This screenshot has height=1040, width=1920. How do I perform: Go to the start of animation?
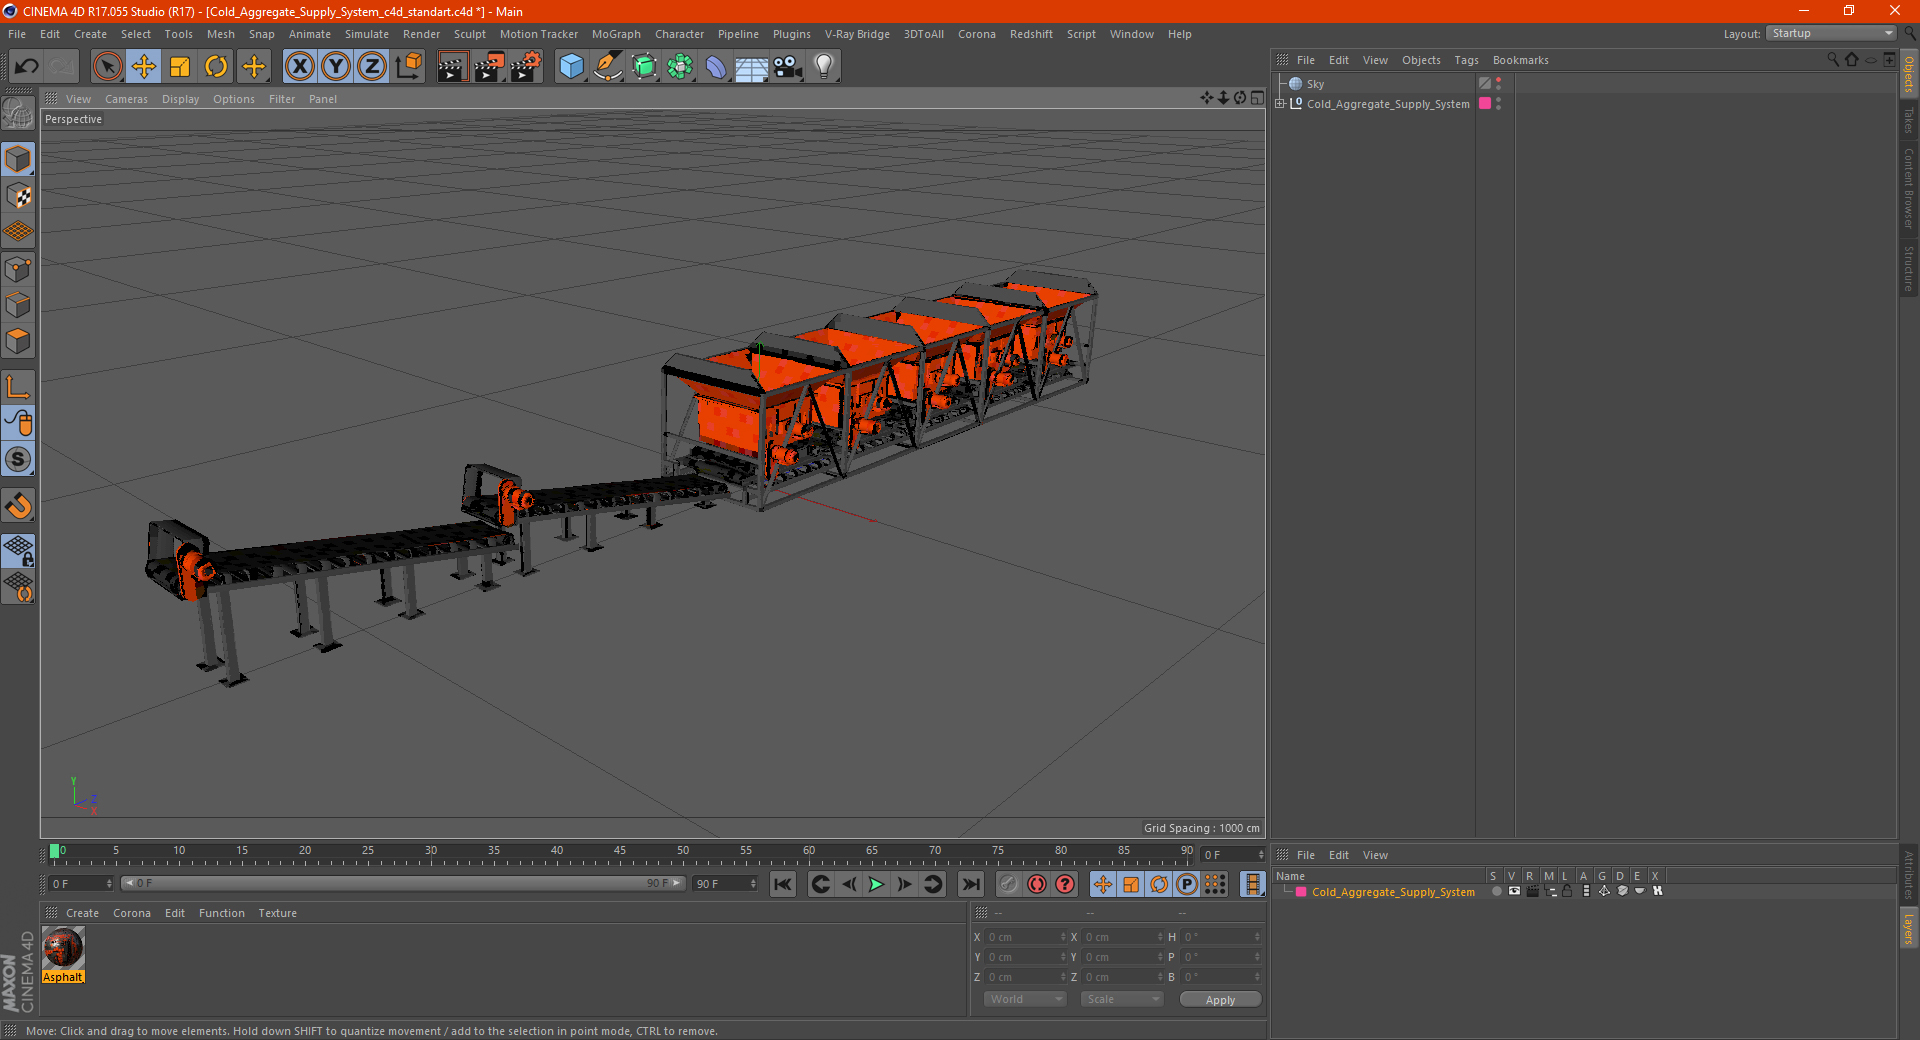tap(782, 884)
